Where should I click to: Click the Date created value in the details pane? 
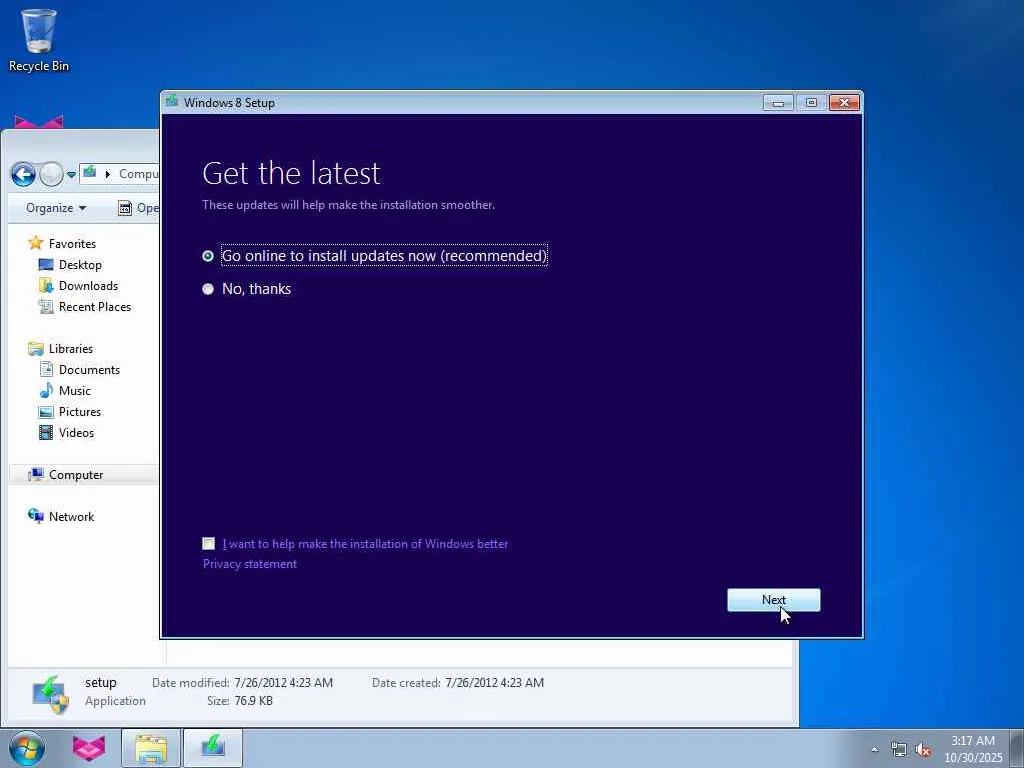[x=494, y=682]
